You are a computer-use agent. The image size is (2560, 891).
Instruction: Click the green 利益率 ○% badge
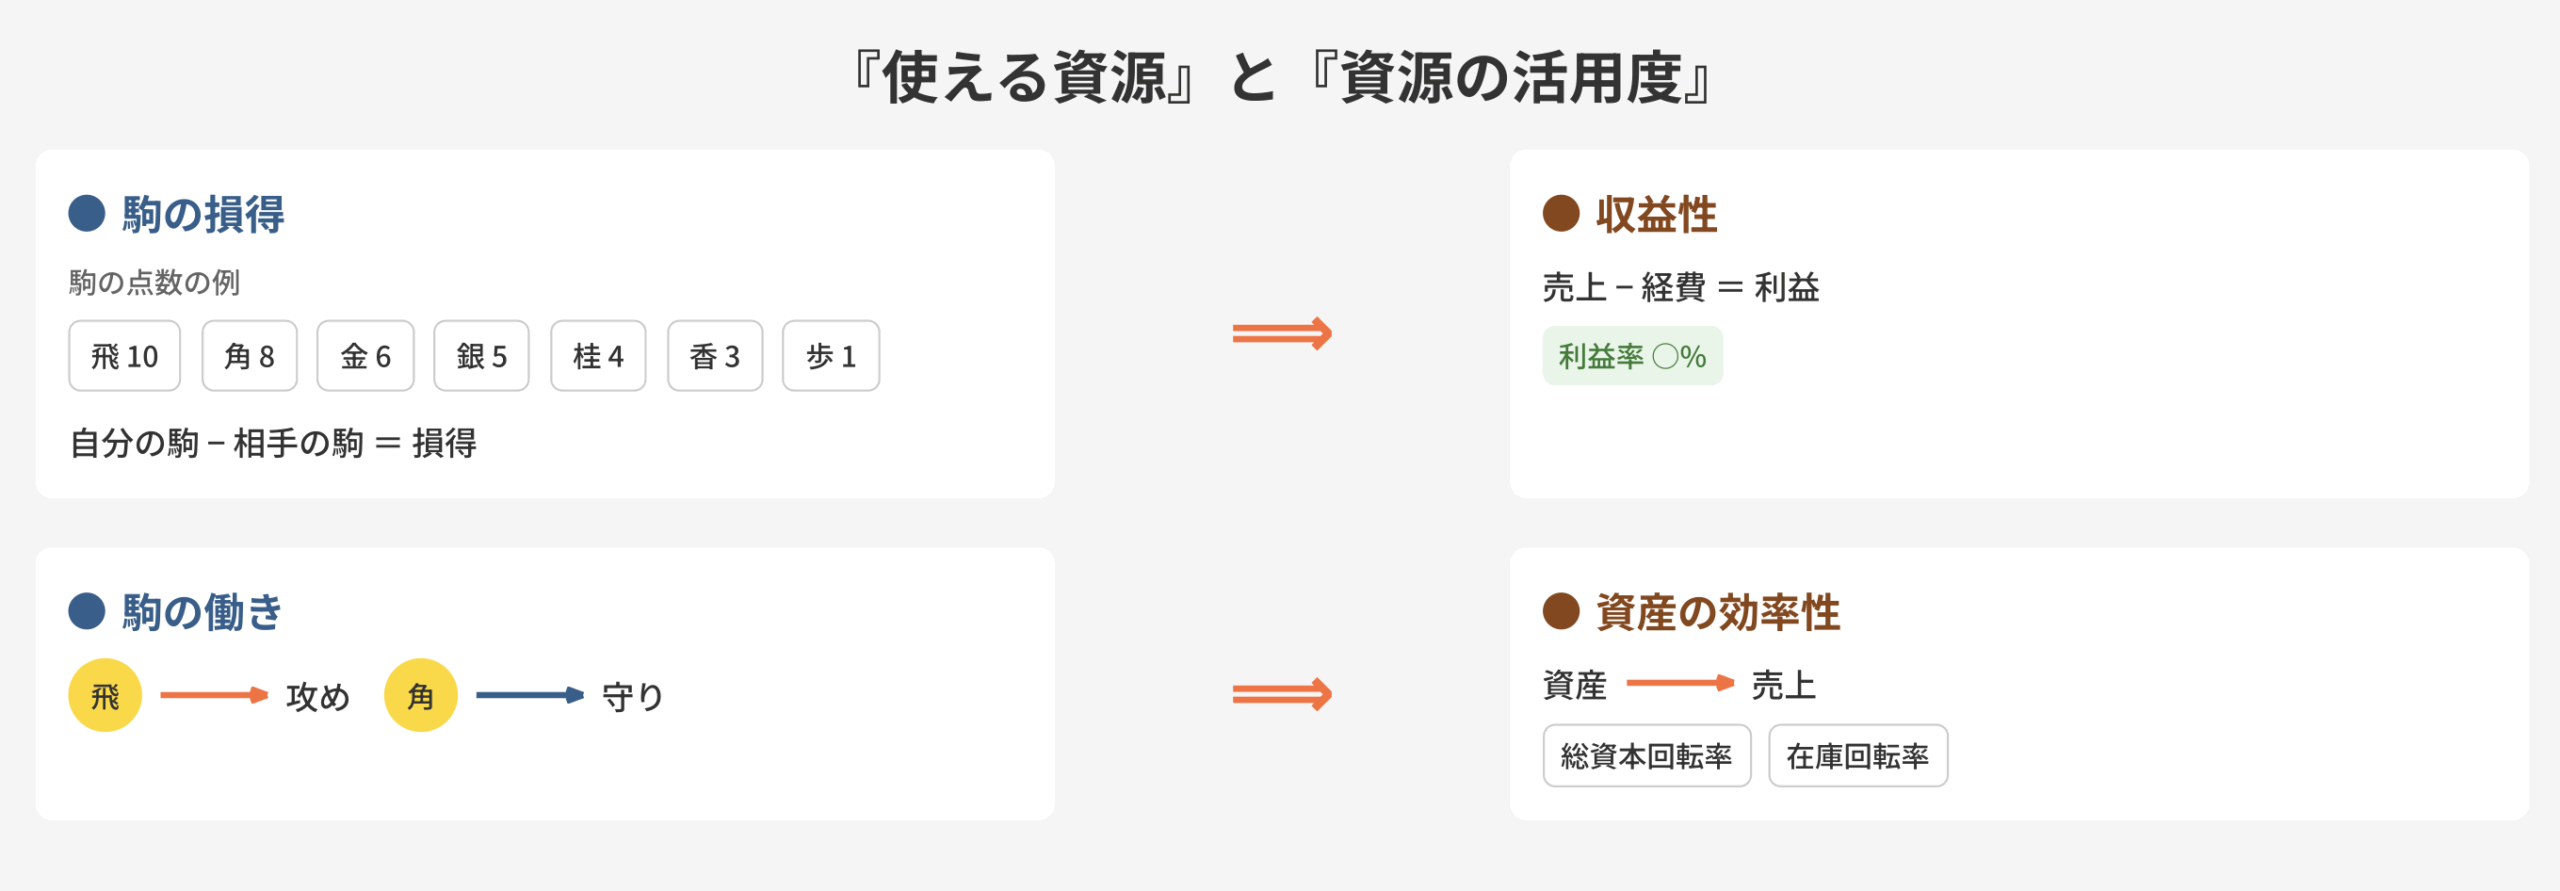point(1632,356)
